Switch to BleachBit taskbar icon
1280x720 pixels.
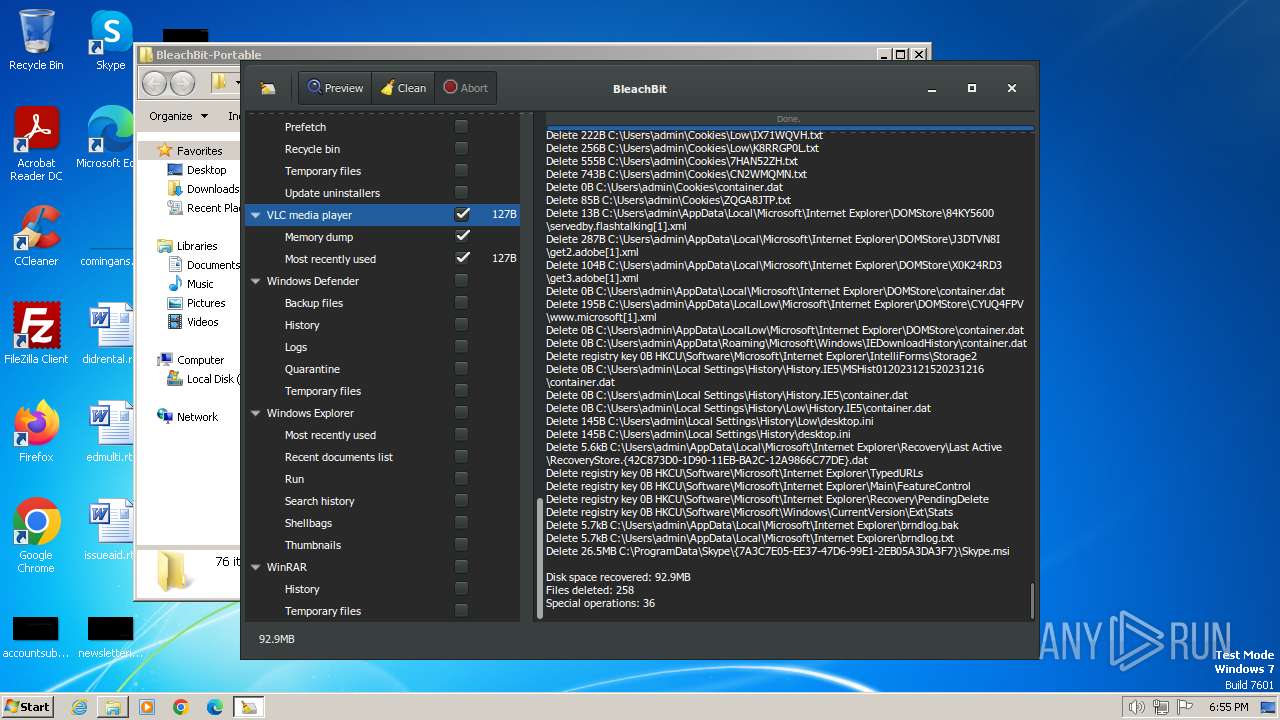click(248, 707)
